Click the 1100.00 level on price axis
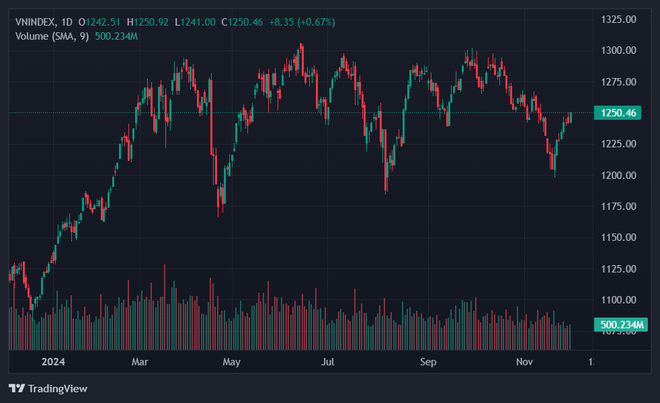660x403 pixels. (x=620, y=300)
